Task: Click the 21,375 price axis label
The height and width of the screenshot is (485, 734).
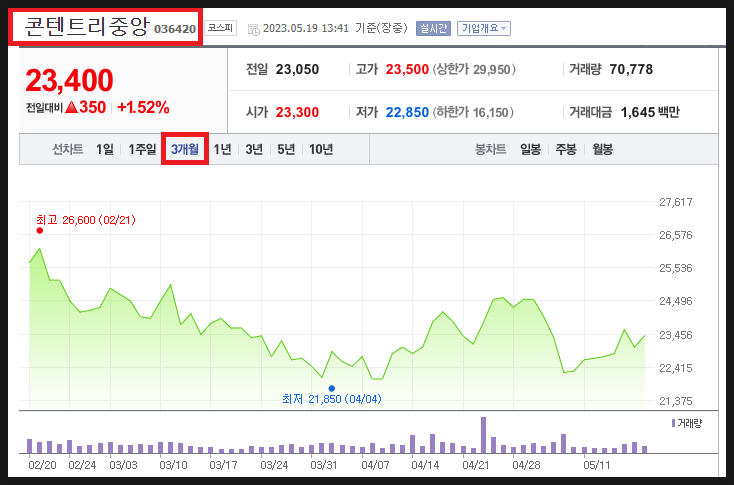Action: click(675, 401)
